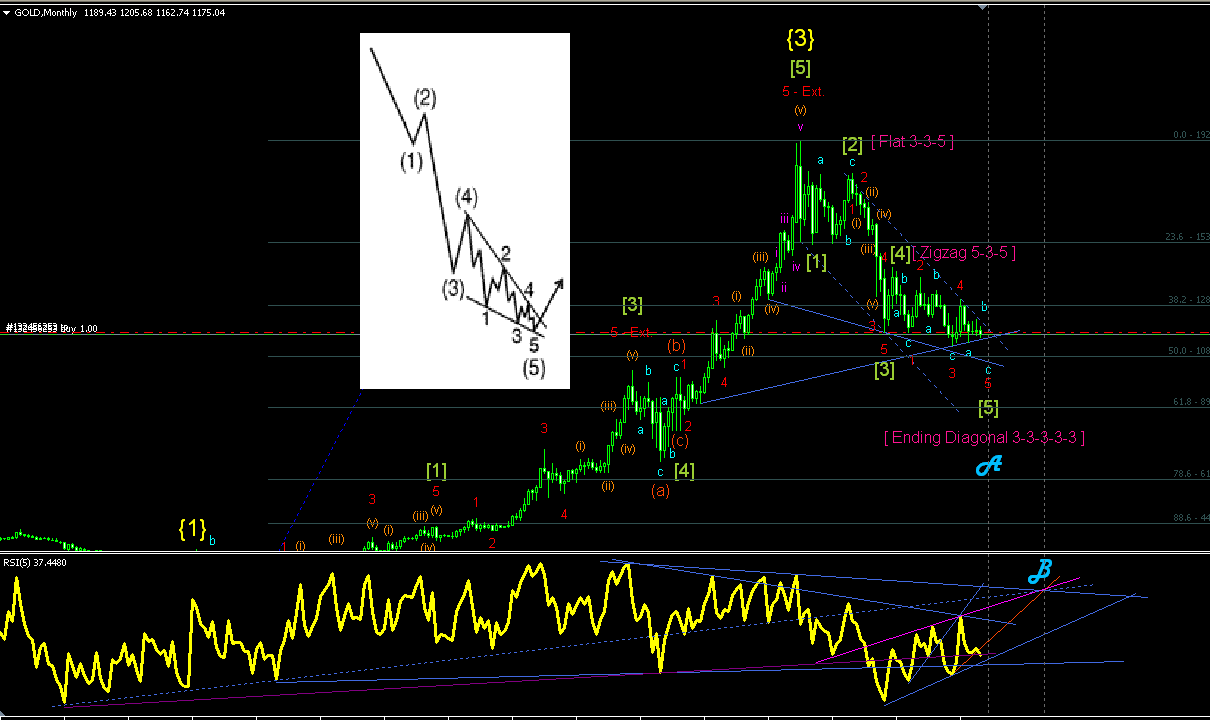Select the green [2] wave label

point(852,144)
